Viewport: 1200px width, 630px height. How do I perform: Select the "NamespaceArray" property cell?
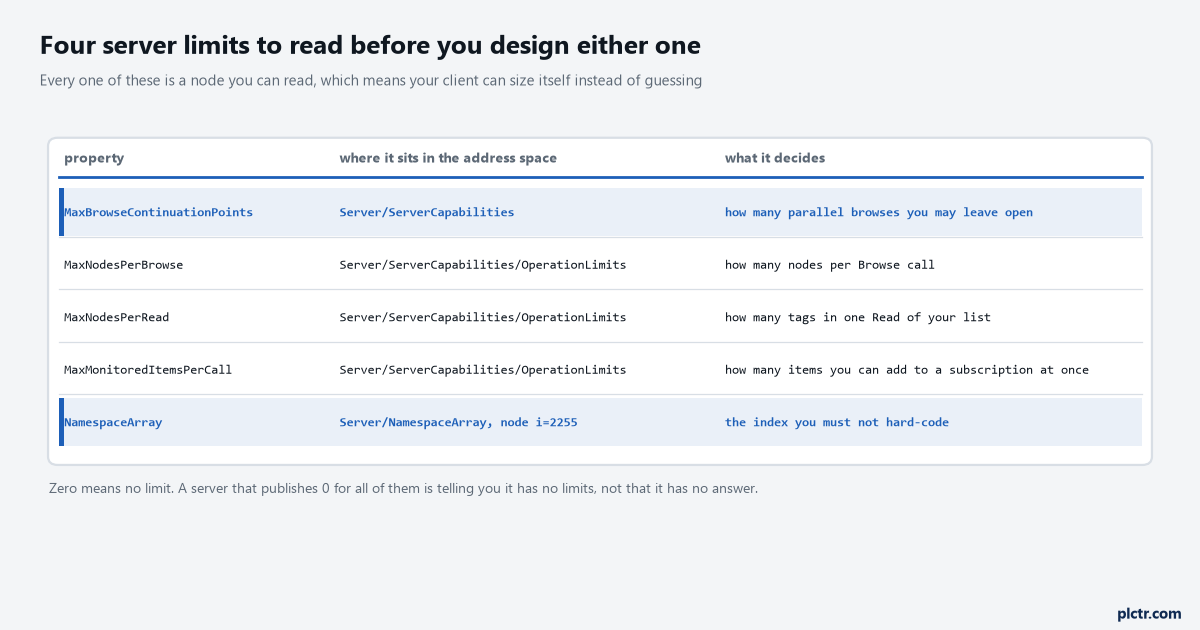113,422
